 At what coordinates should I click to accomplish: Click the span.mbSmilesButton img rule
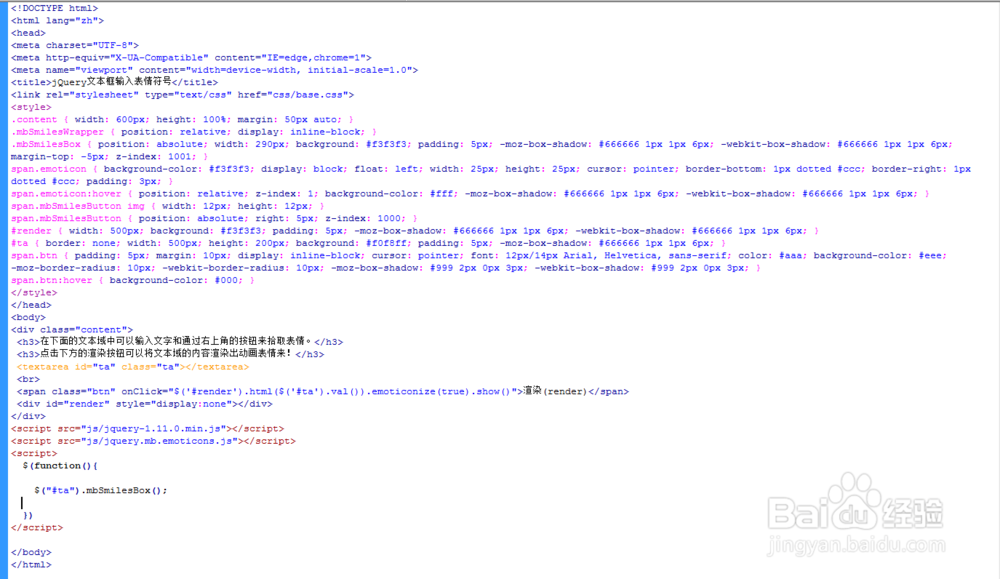(168, 206)
